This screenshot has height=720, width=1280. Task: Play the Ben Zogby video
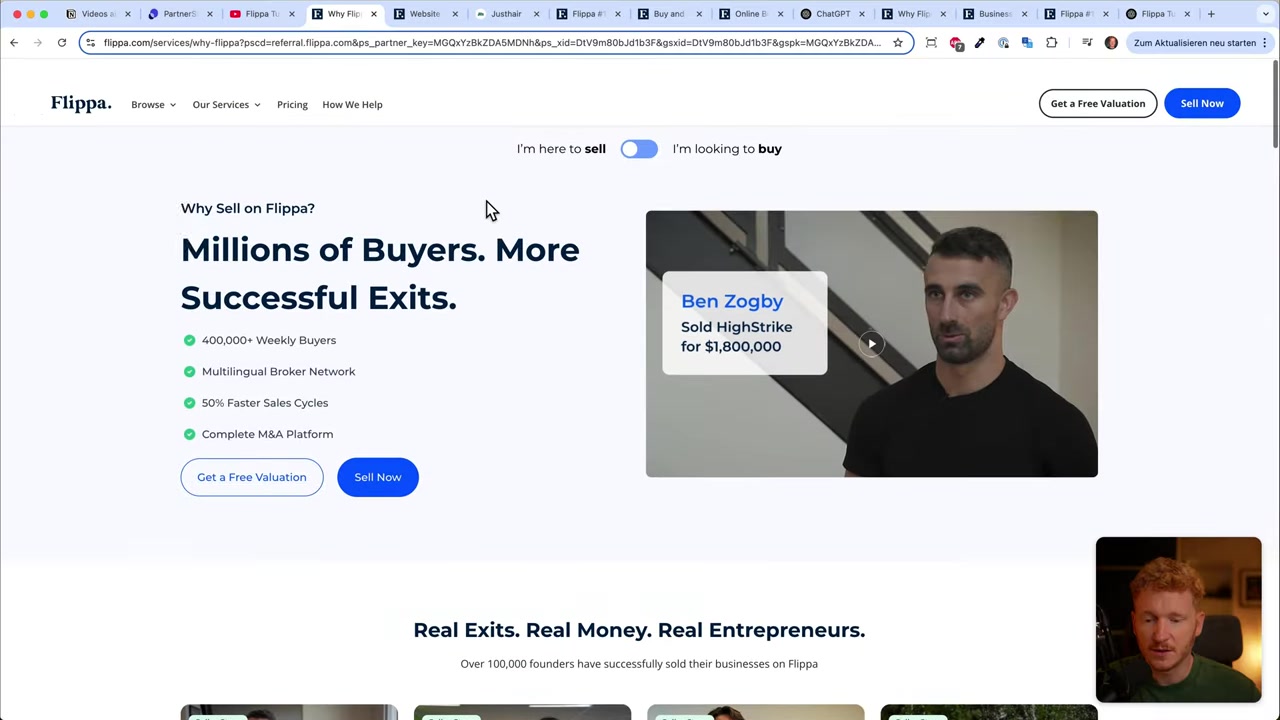872,344
